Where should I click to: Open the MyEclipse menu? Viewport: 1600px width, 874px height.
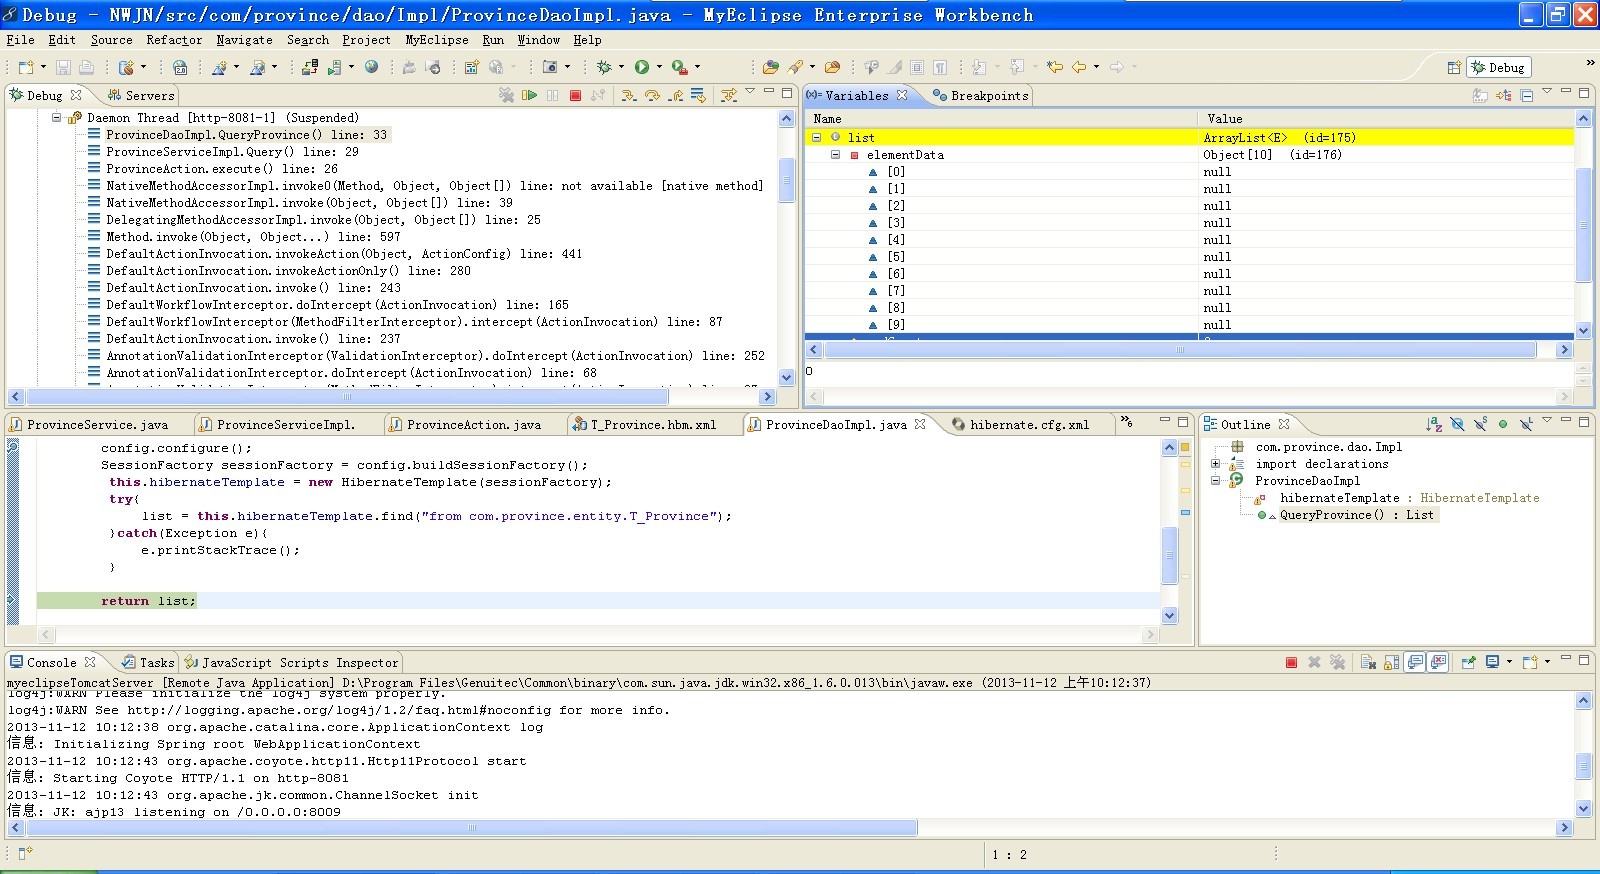[x=436, y=40]
